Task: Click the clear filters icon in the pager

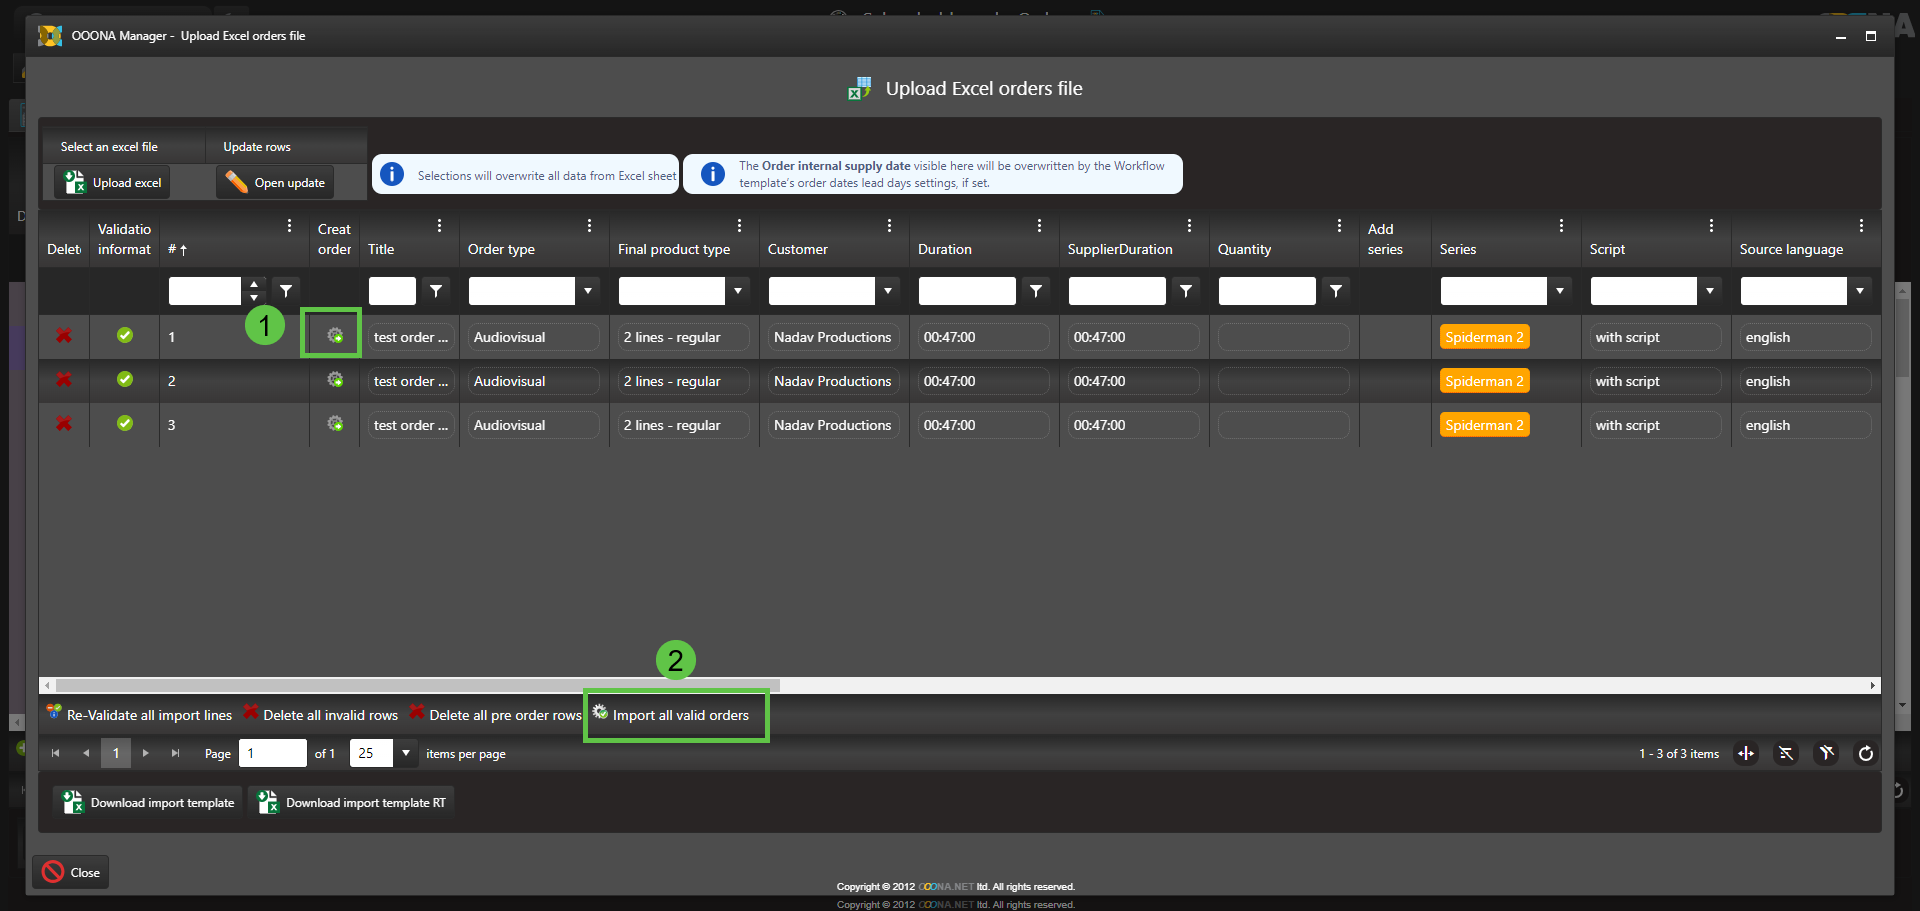Action: point(1826,754)
